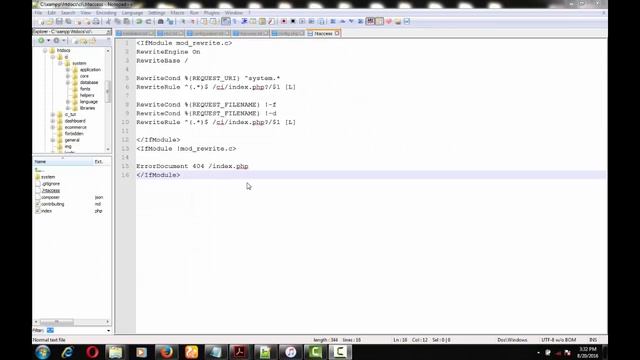Toggle Show all characters in toolbar

click(235, 21)
